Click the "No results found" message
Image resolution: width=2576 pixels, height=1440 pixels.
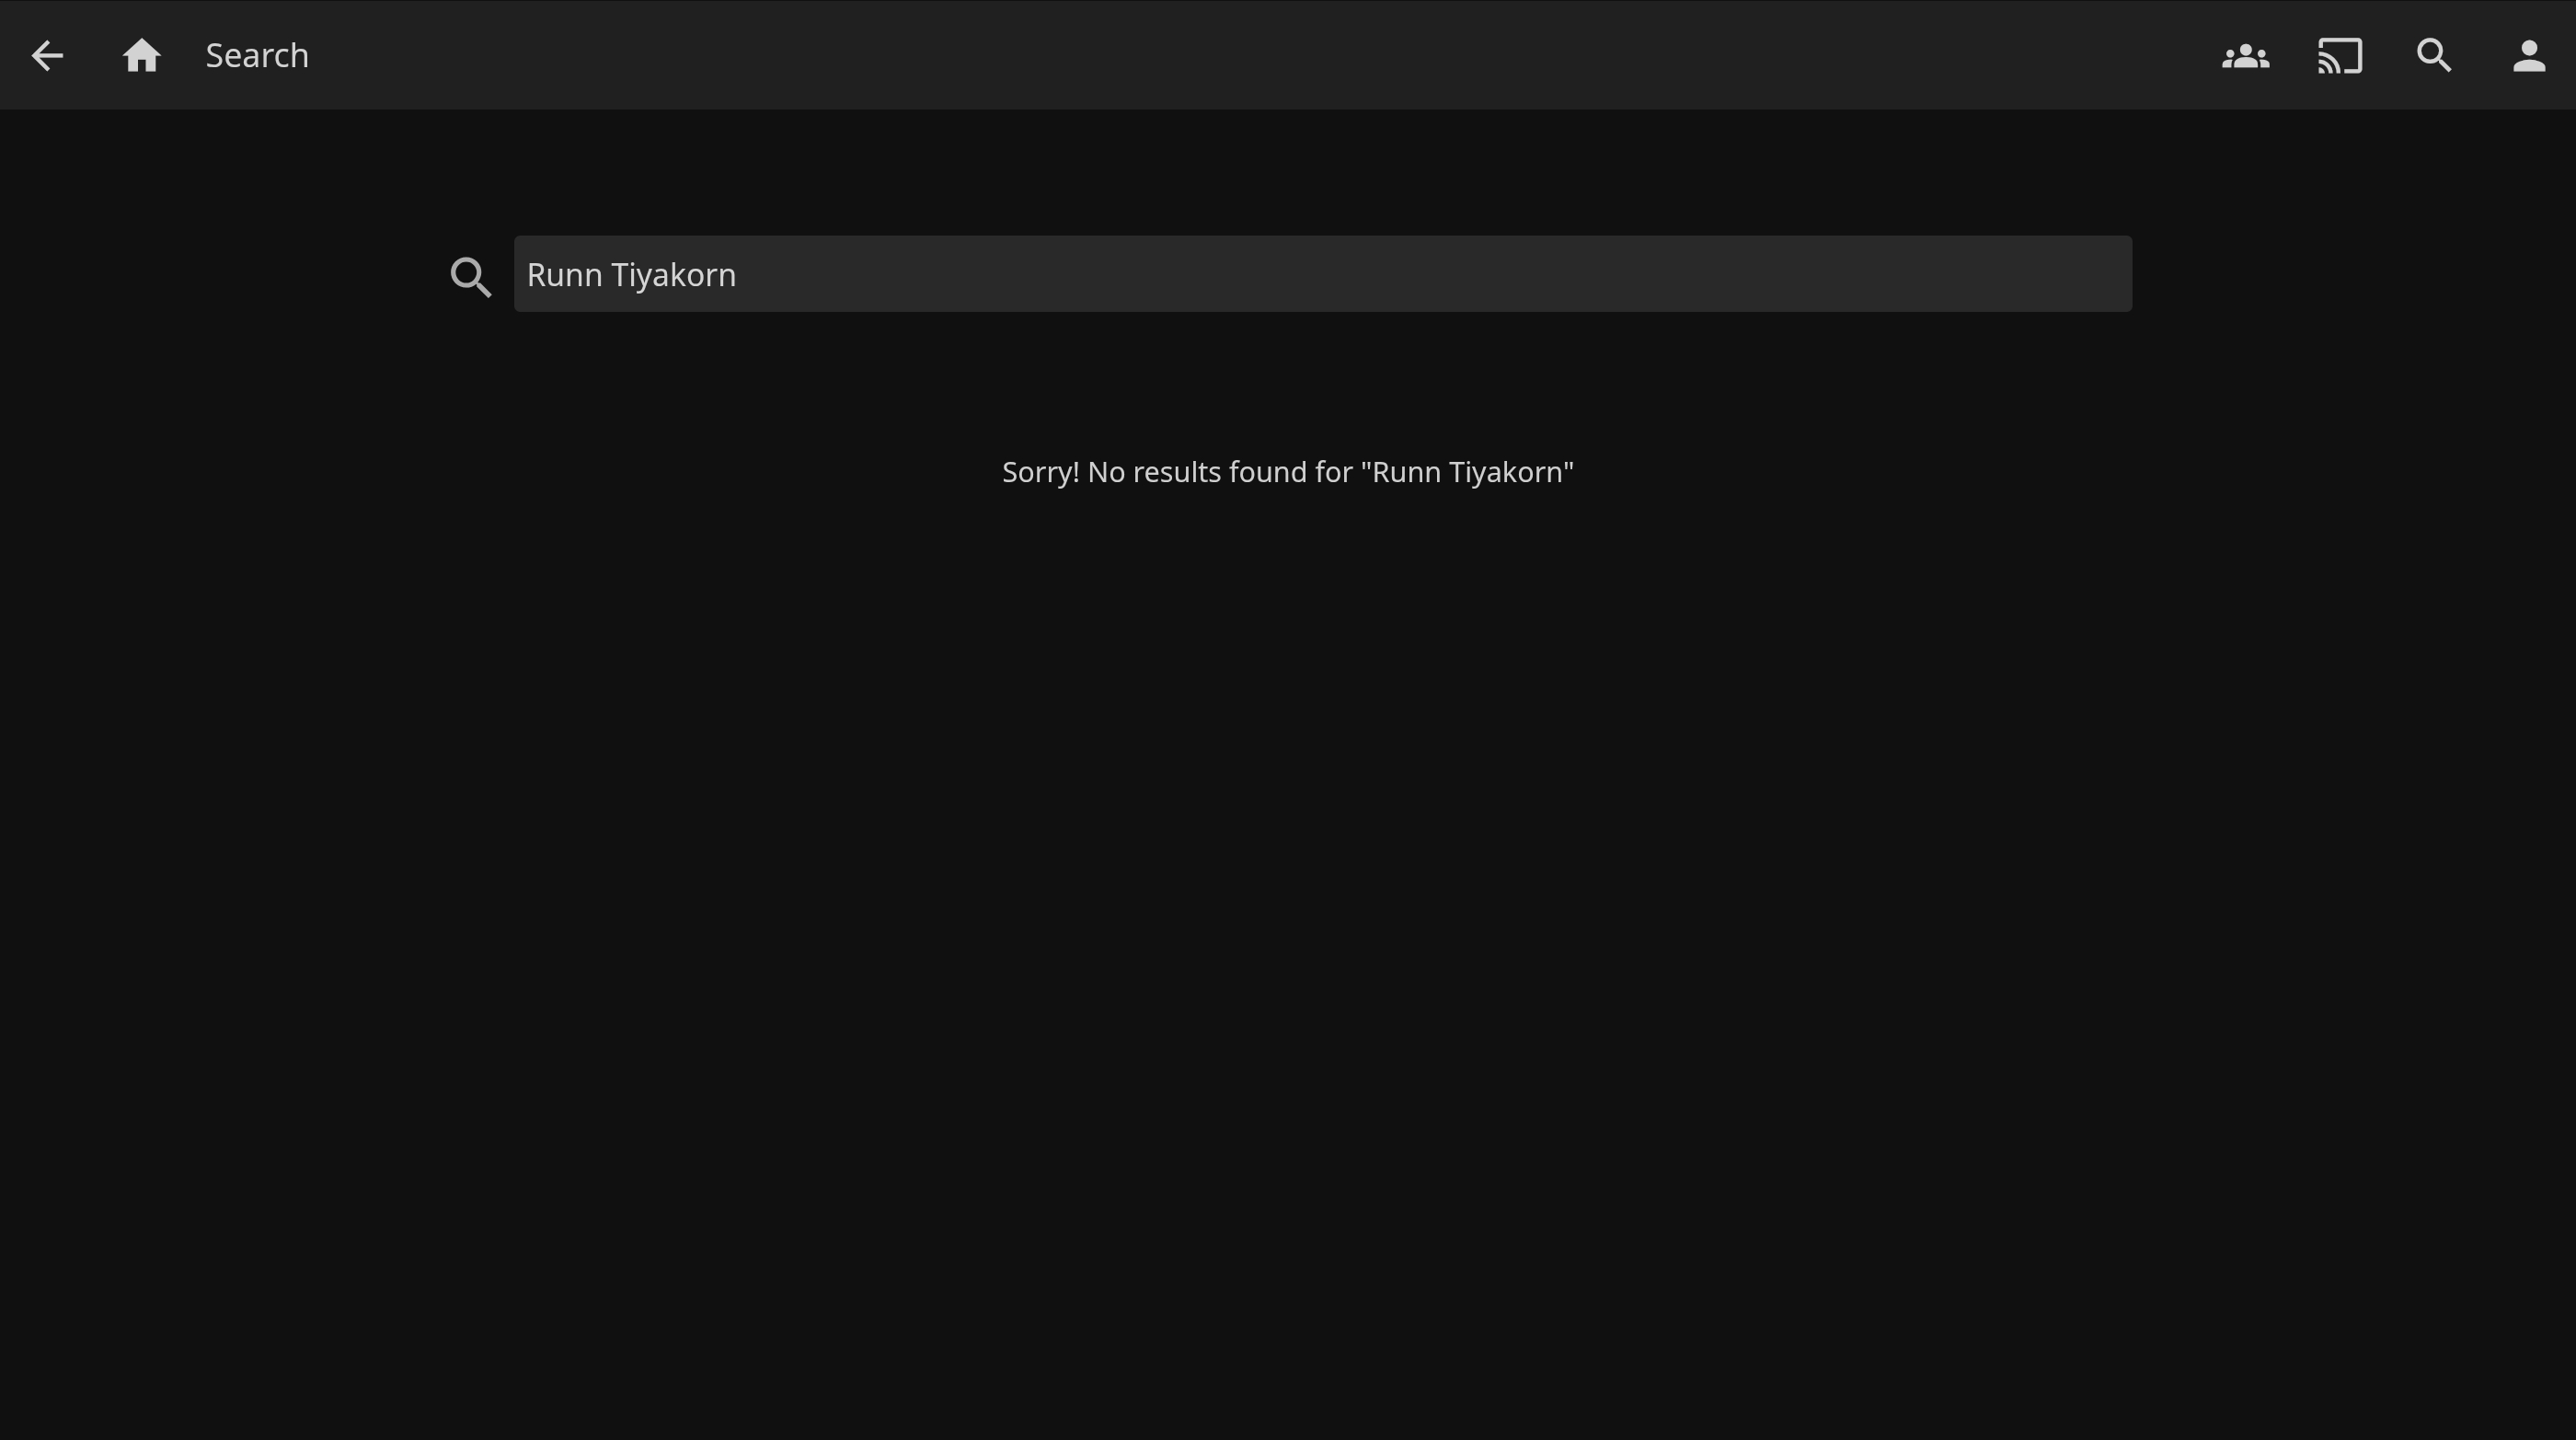click(x=1287, y=472)
